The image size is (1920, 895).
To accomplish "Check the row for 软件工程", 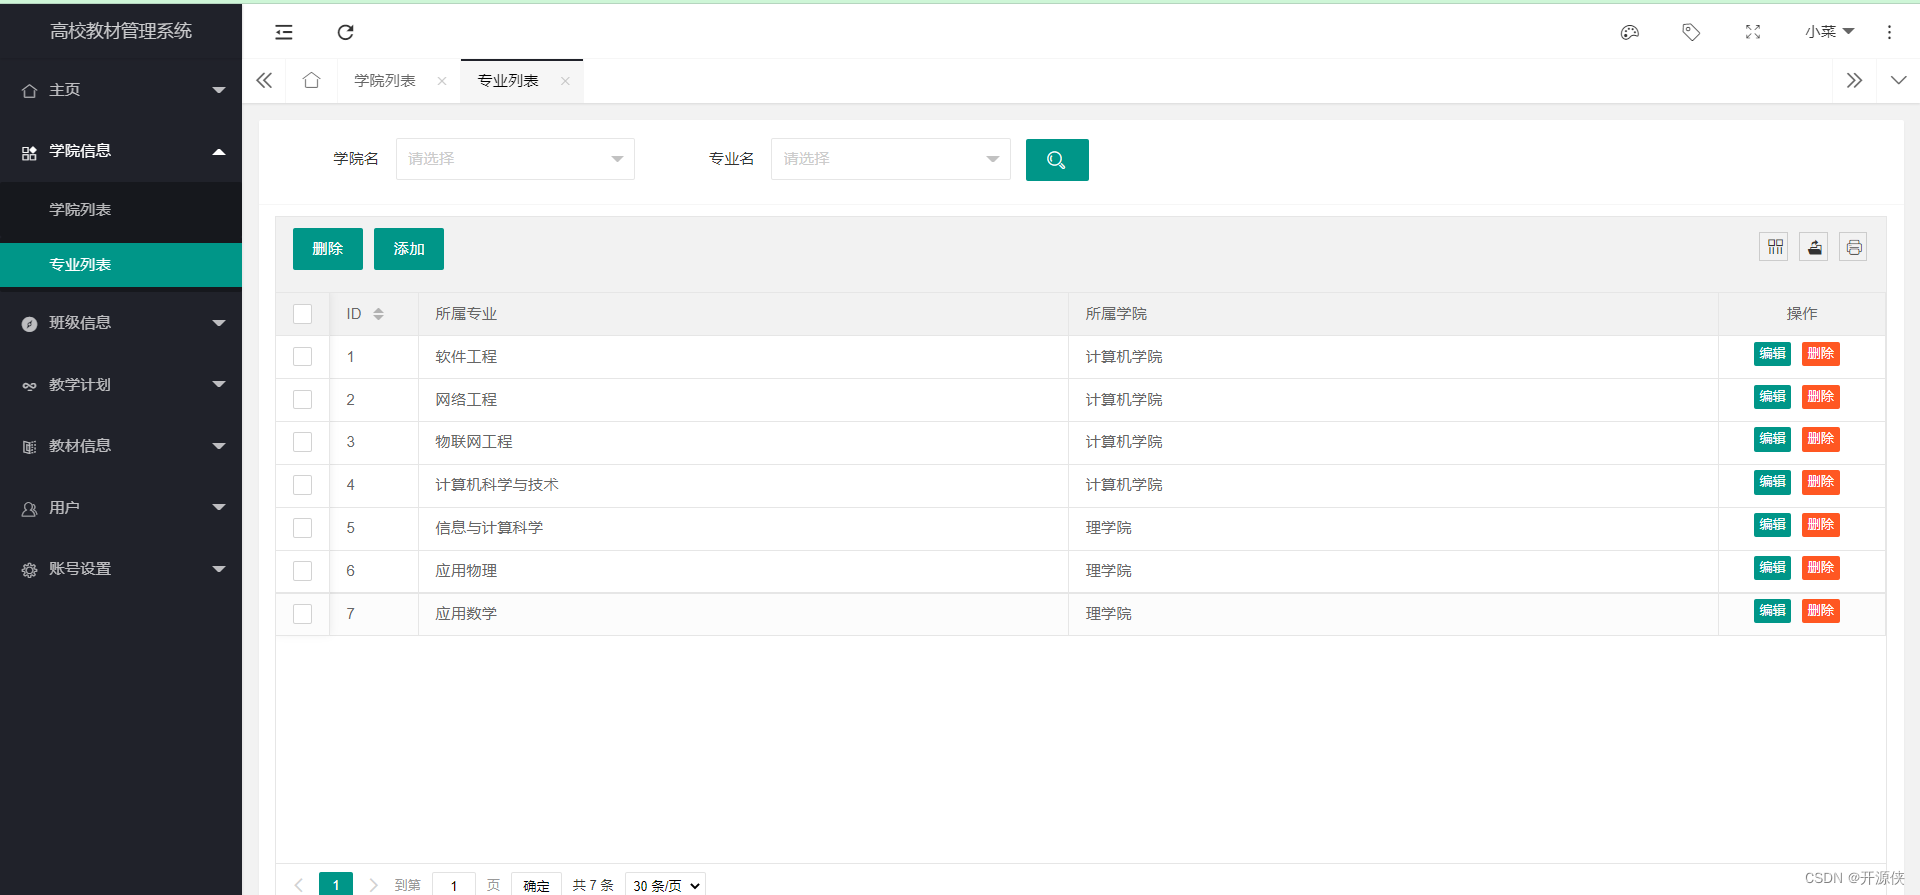I will [x=303, y=357].
